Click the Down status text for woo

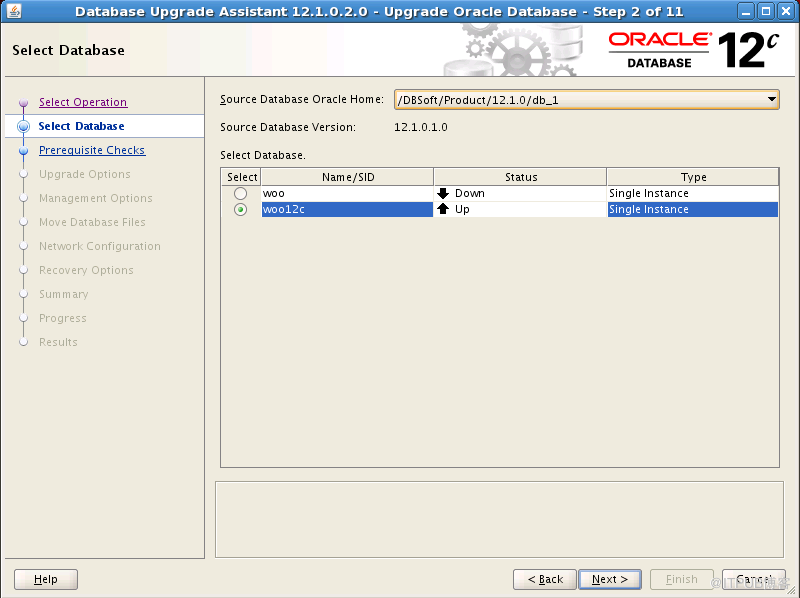coord(470,193)
